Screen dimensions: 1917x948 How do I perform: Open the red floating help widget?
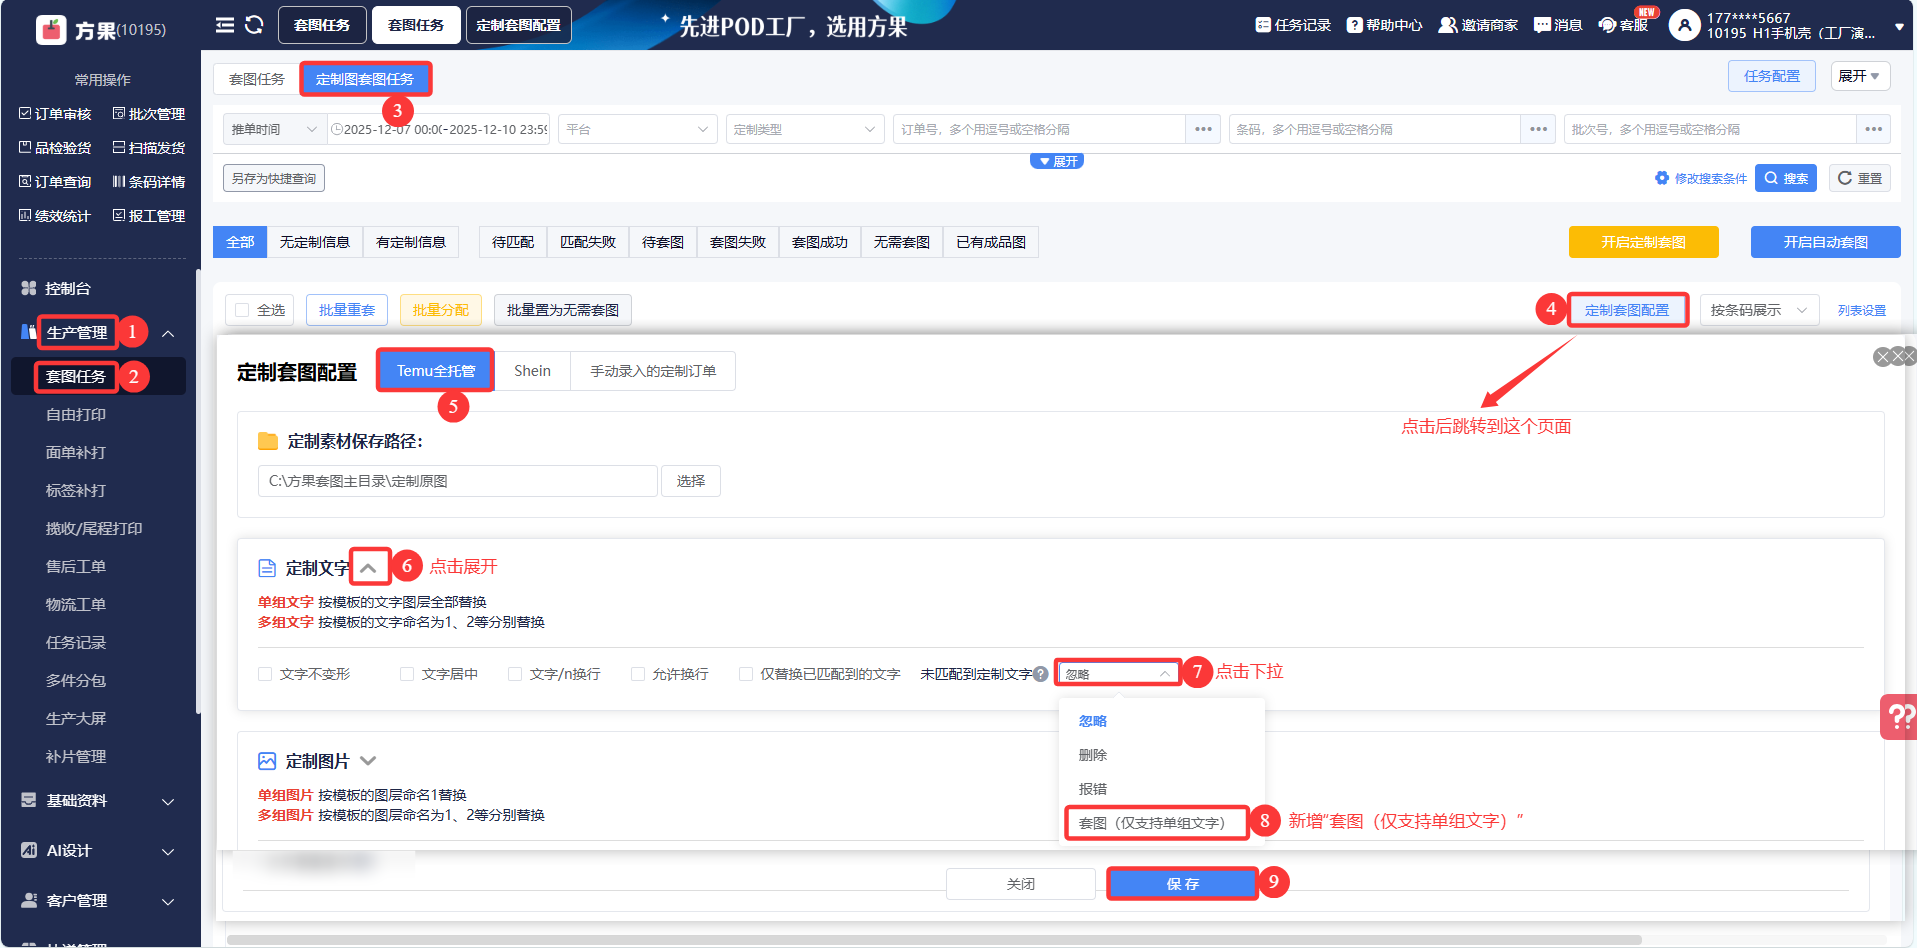coord(1899,716)
